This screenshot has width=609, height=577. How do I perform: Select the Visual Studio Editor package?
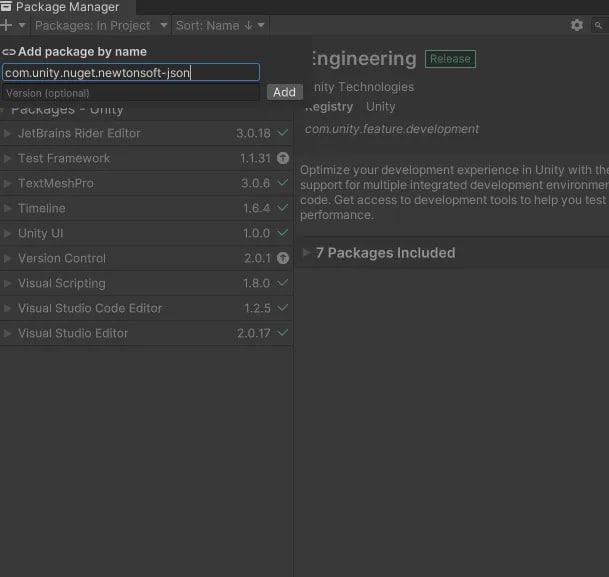pos(146,333)
